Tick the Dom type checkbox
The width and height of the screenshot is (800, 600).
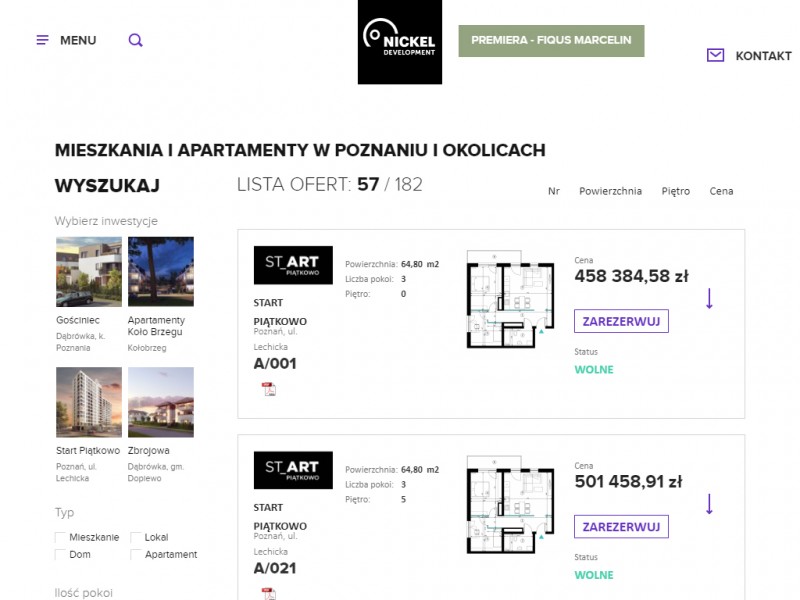[61, 555]
